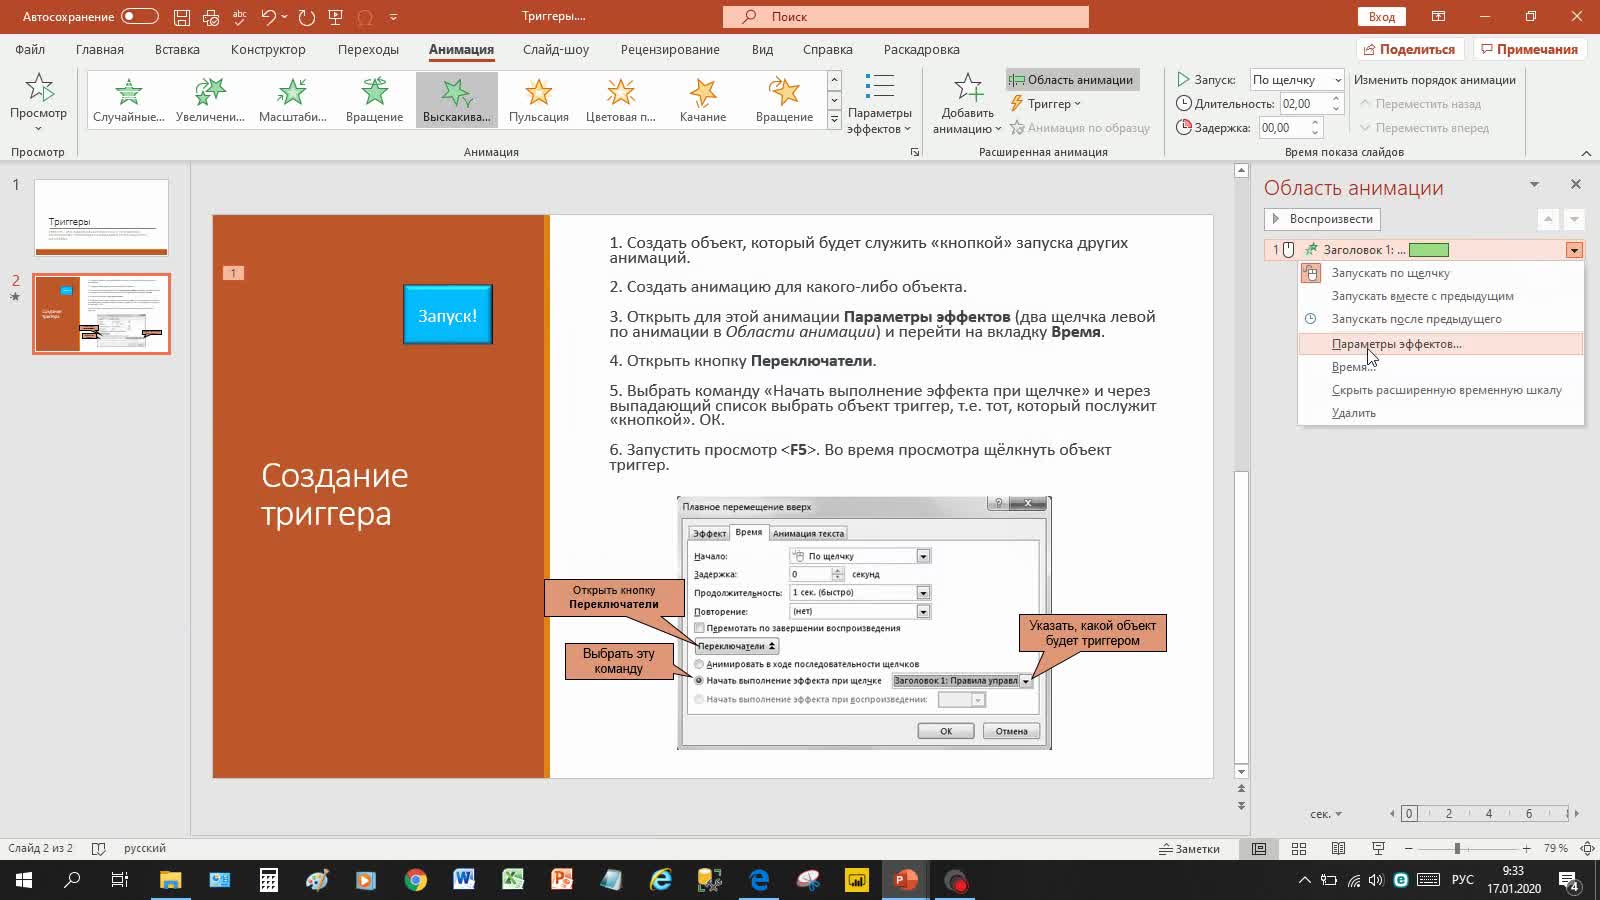Switch to the Переходы tab

click(x=368, y=49)
